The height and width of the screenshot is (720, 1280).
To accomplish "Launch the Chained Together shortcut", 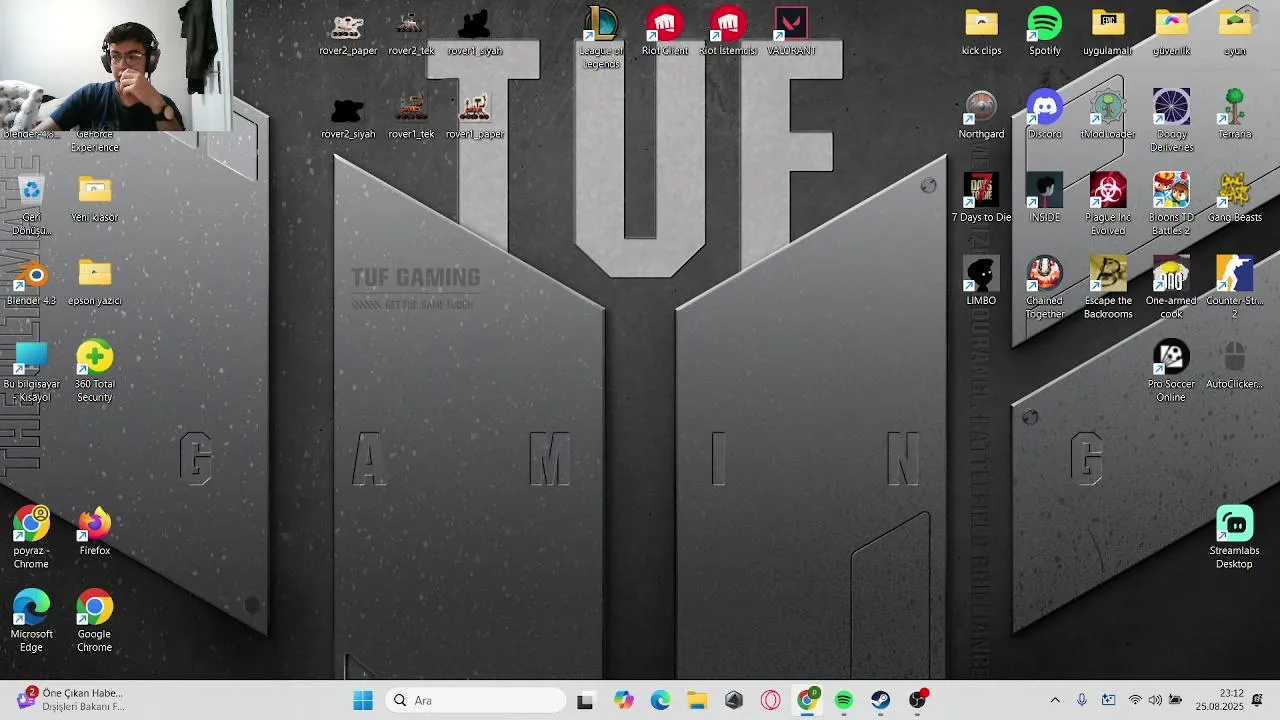I will (1045, 288).
